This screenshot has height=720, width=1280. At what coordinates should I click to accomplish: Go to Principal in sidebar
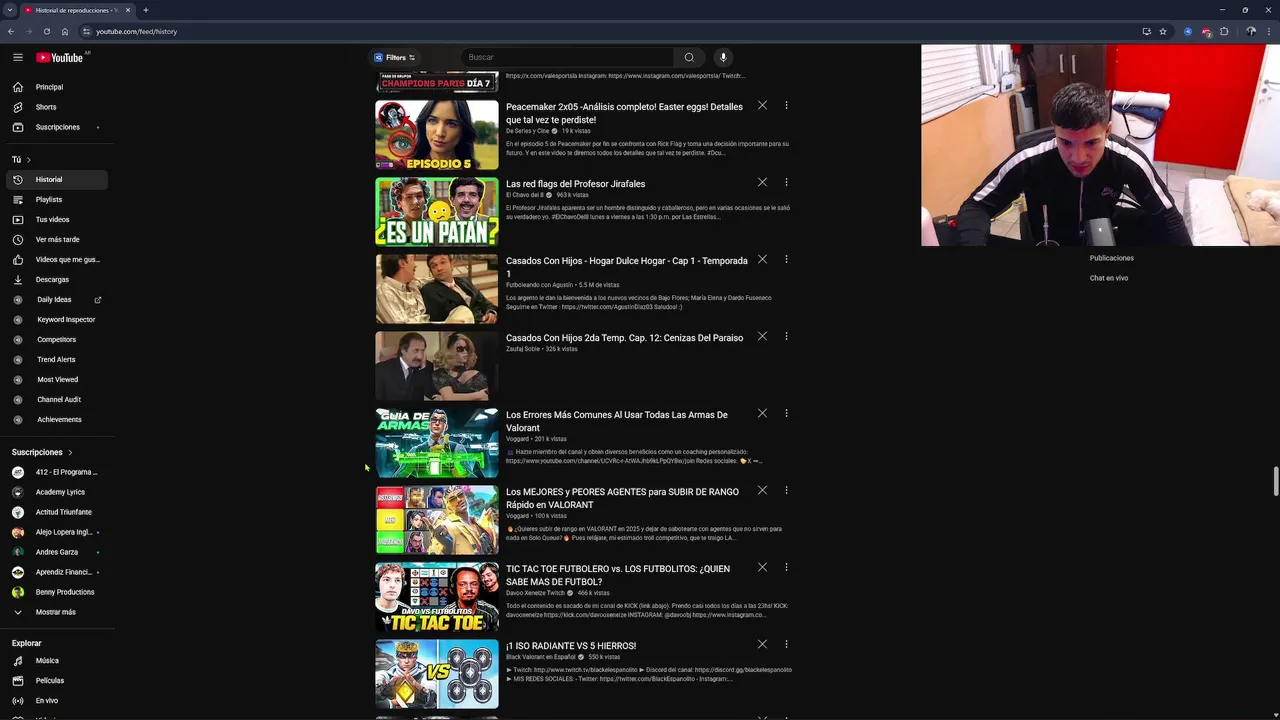(x=57, y=87)
